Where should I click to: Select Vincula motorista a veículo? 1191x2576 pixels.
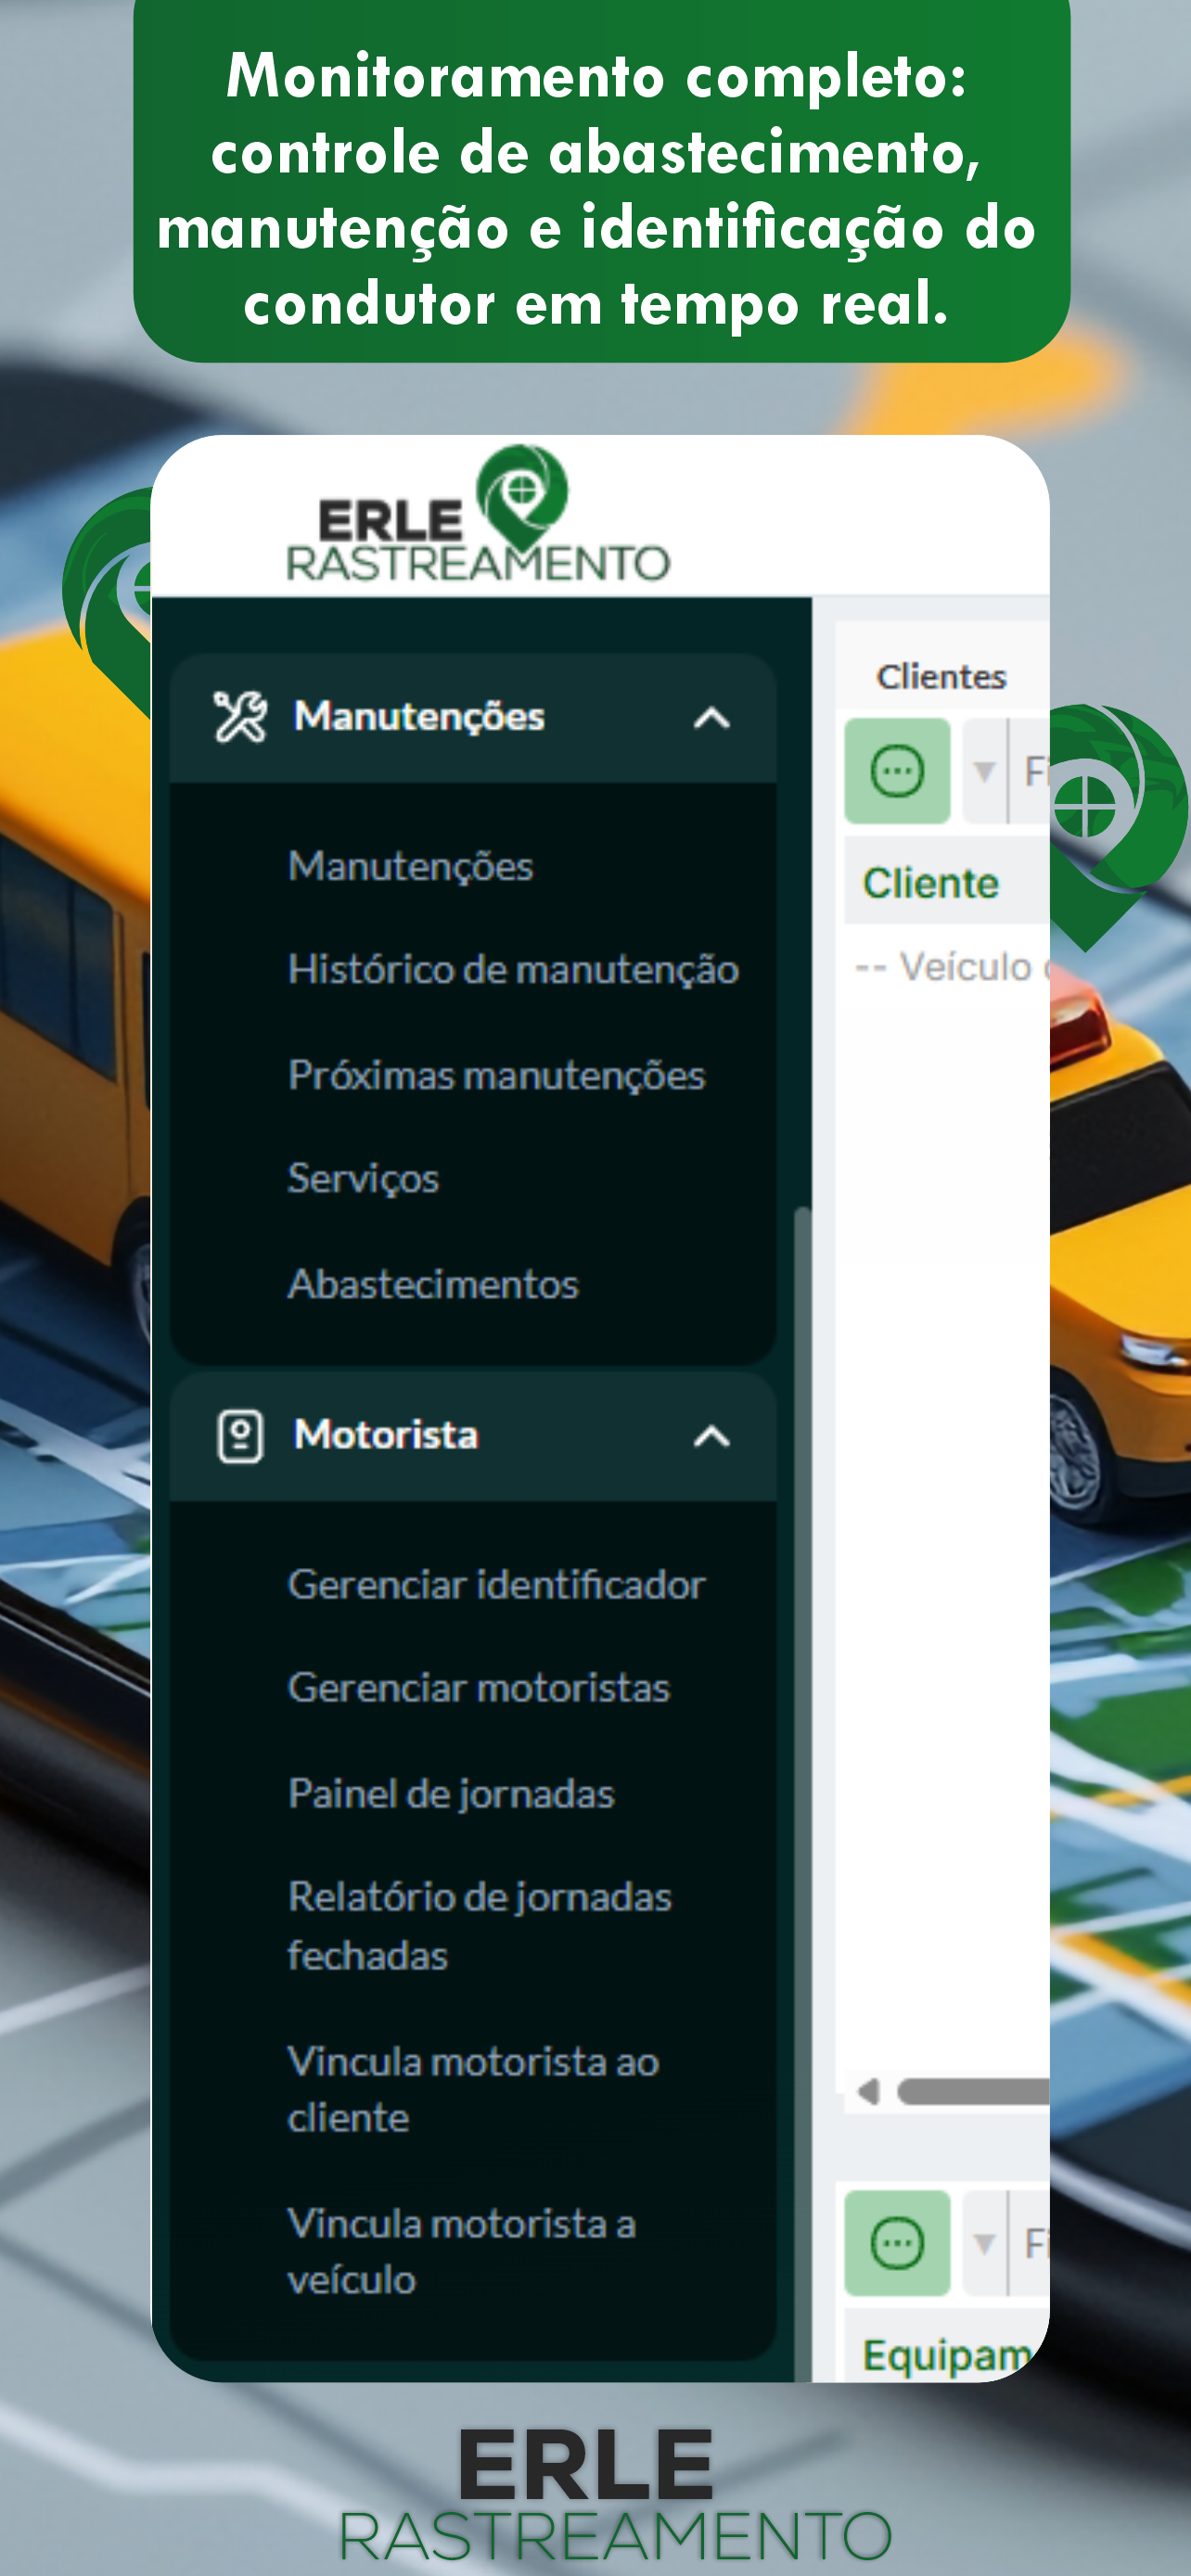(x=461, y=2251)
